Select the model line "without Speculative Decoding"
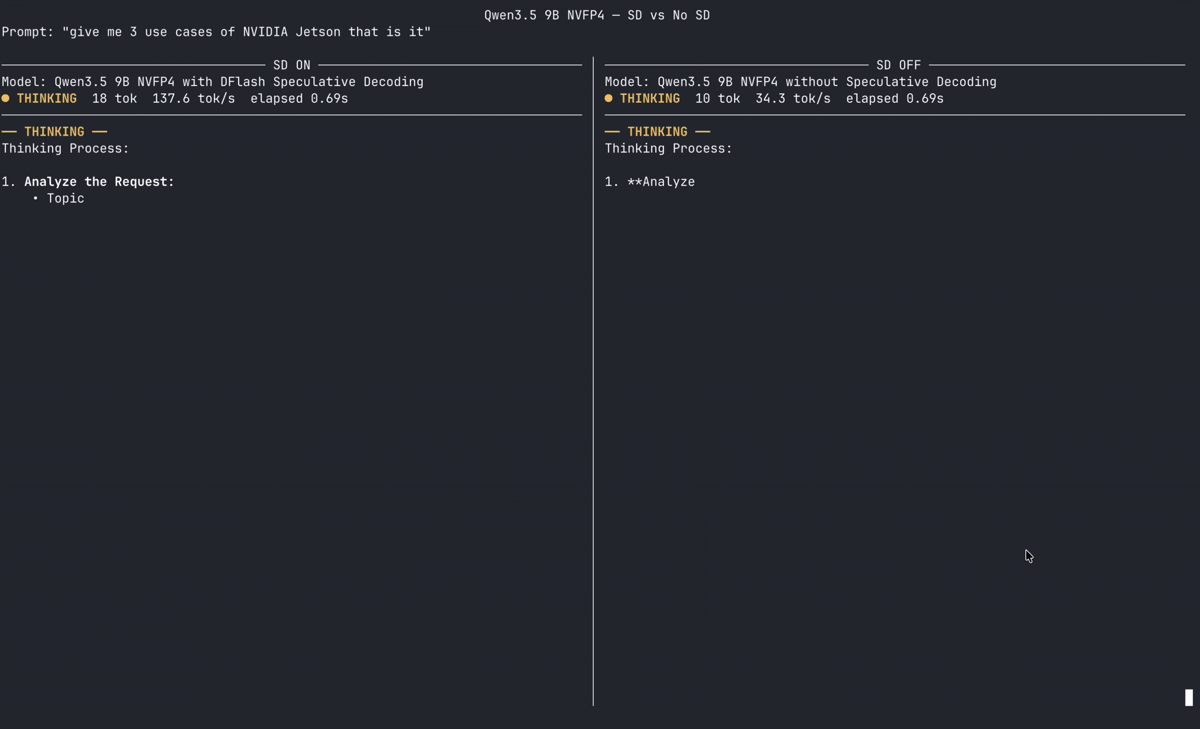Image resolution: width=1200 pixels, height=729 pixels. tap(800, 82)
